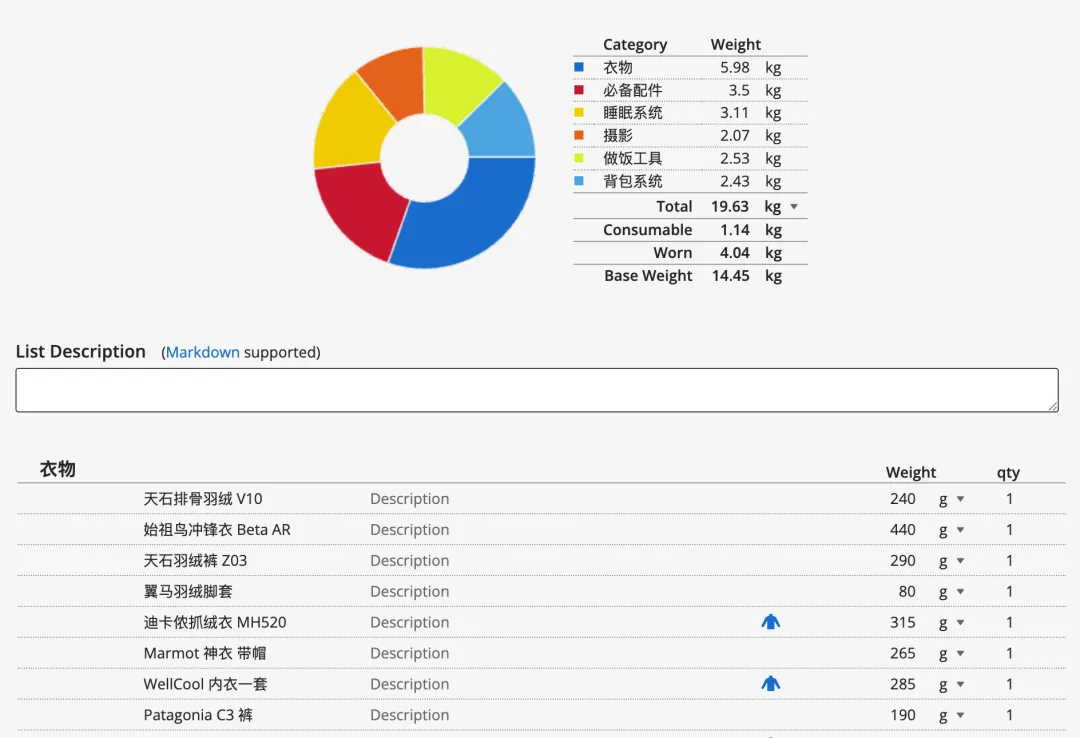Click weight value 285 for WellCool 内衣

902,685
